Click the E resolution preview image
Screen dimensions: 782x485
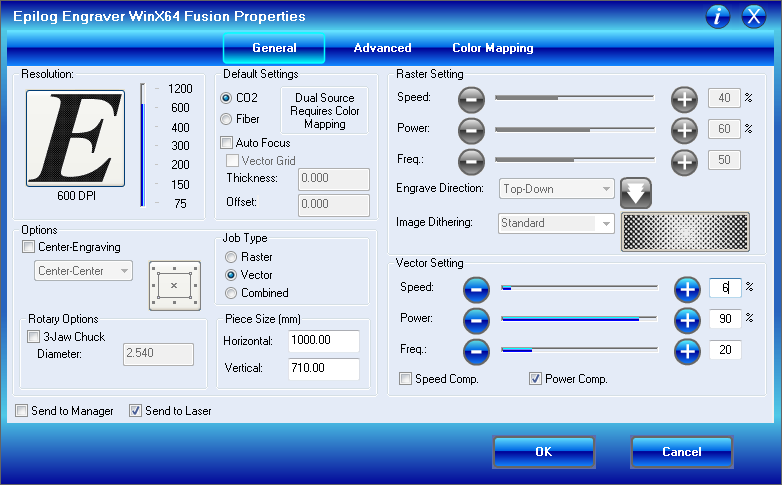click(x=75, y=138)
